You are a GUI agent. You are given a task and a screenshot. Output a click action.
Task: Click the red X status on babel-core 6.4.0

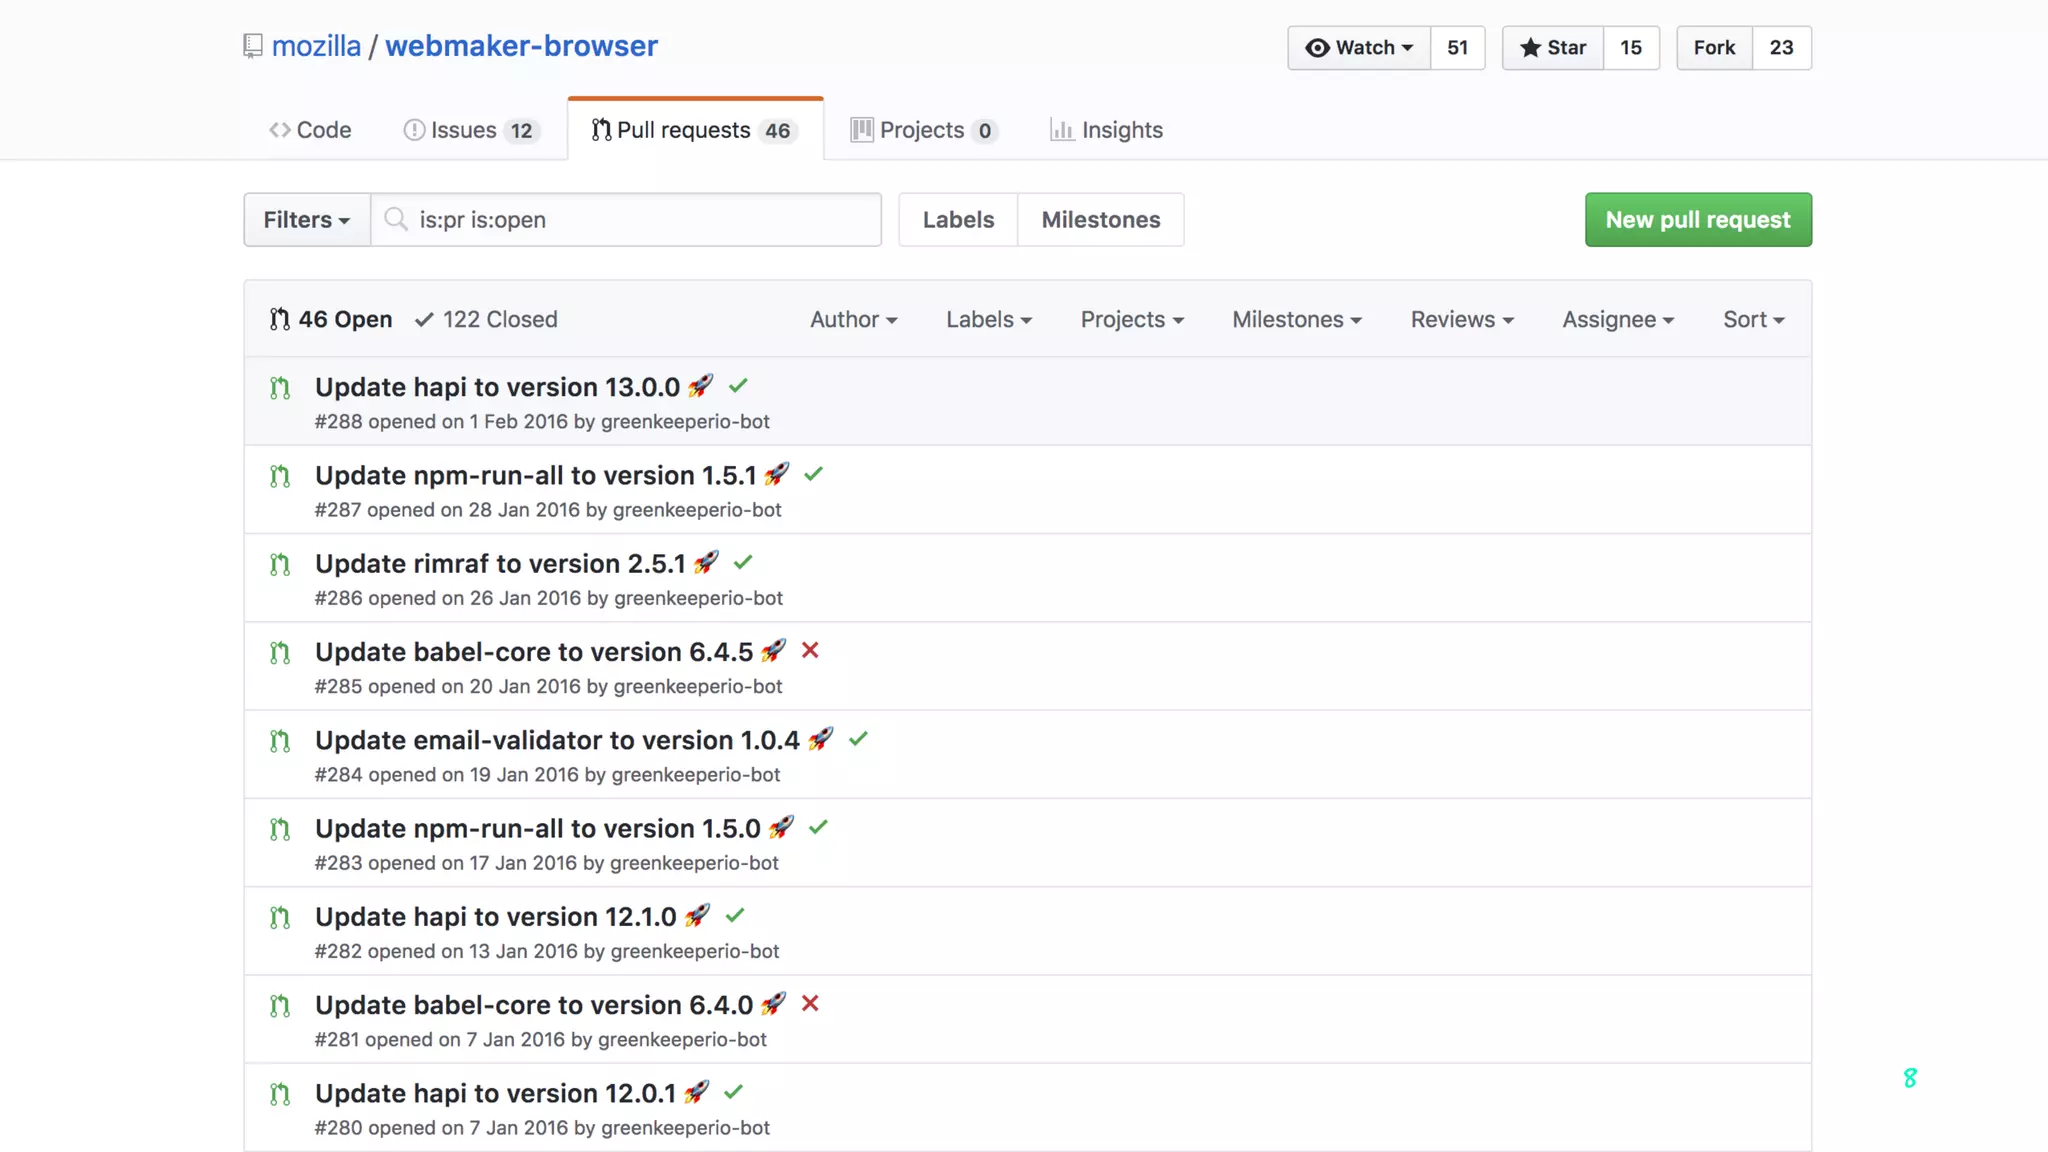pos(810,1004)
